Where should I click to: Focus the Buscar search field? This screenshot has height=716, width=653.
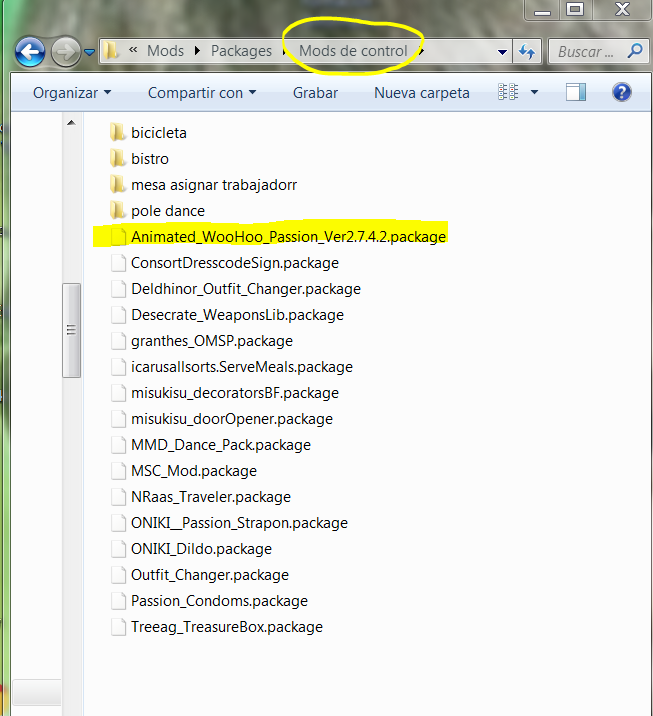[x=599, y=51]
